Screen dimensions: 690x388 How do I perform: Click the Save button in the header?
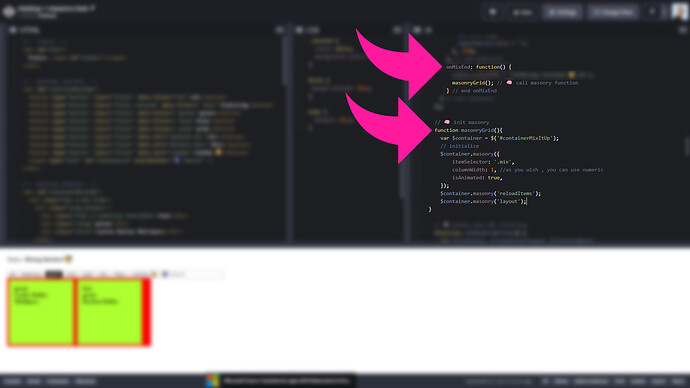coord(522,12)
